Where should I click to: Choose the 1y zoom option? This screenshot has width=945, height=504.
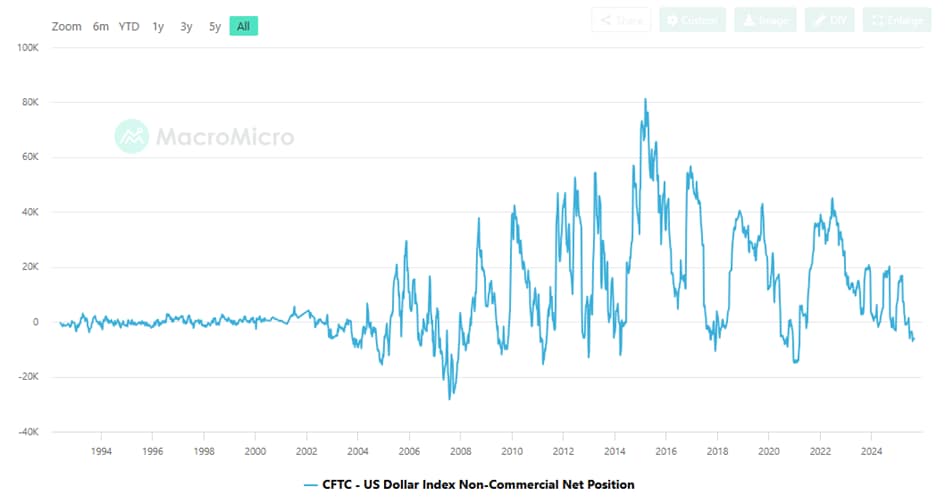158,26
